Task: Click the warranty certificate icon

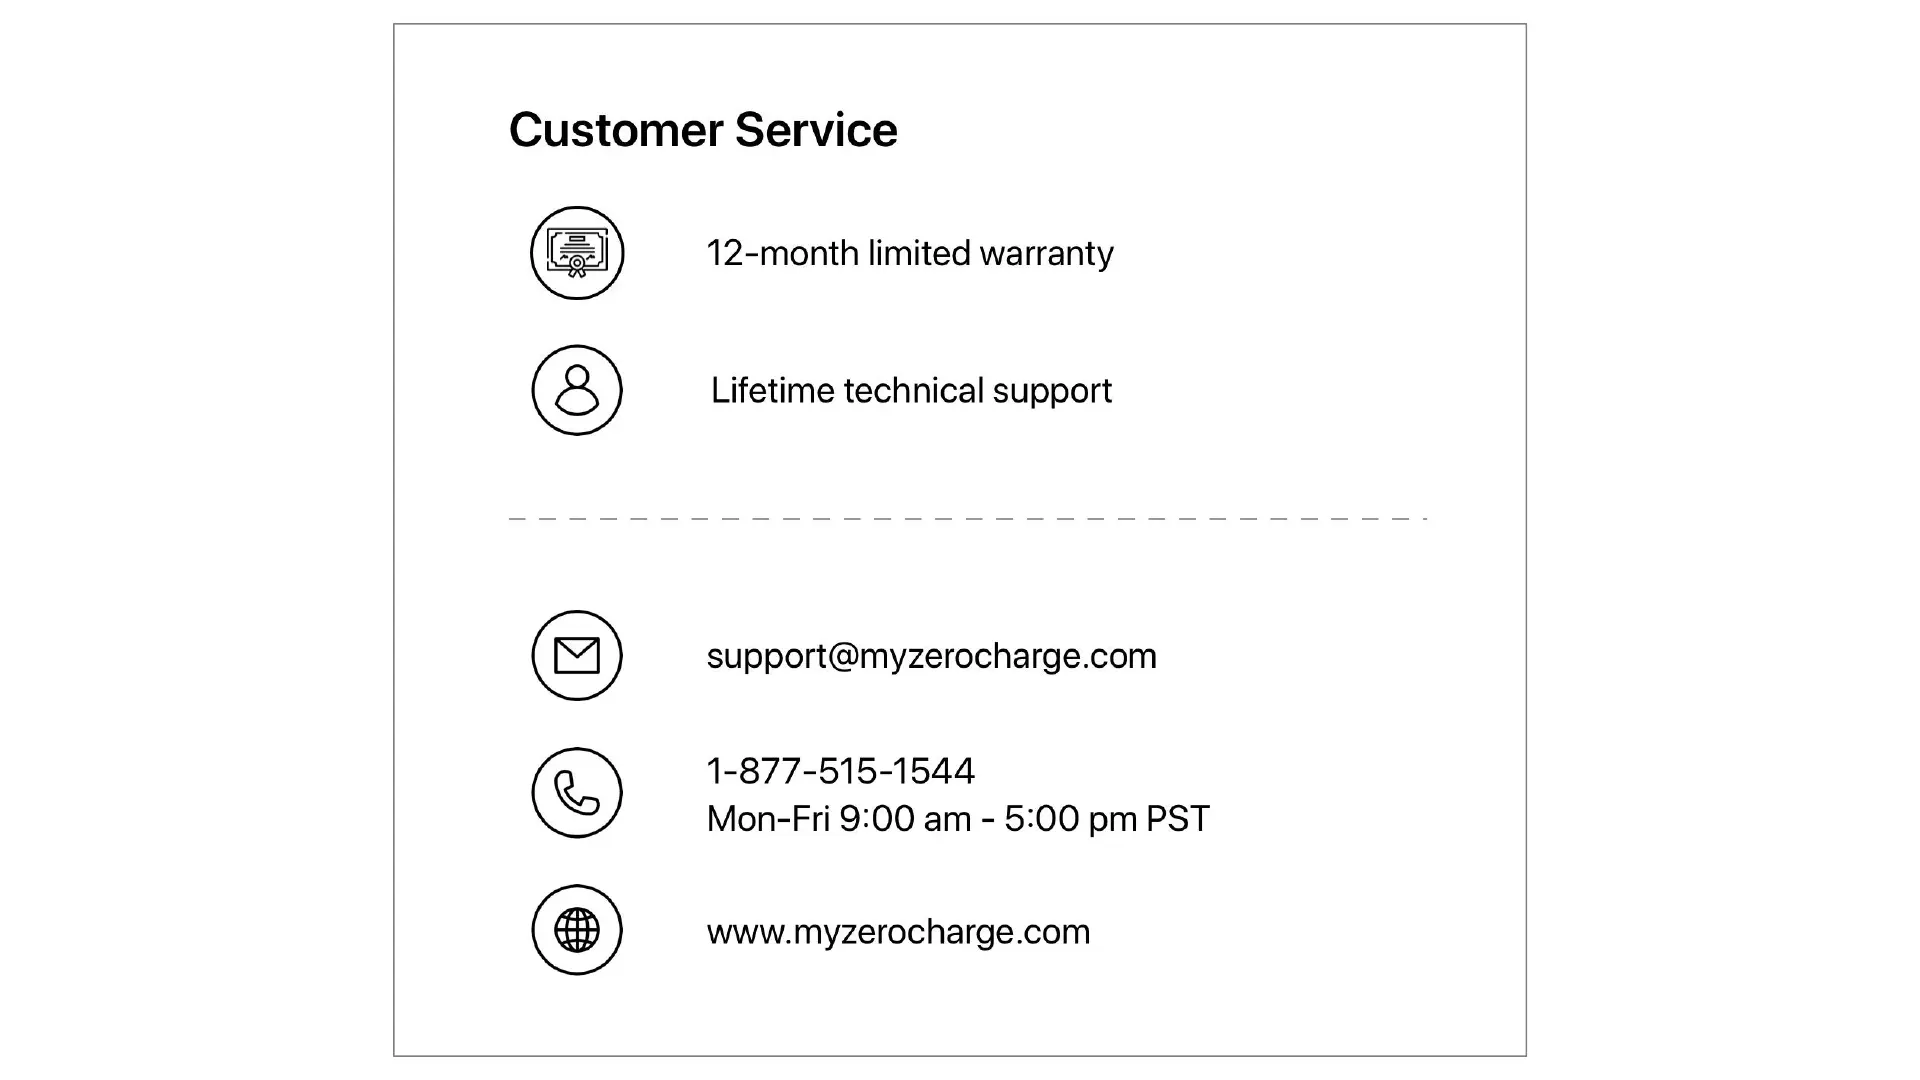Action: (x=577, y=253)
